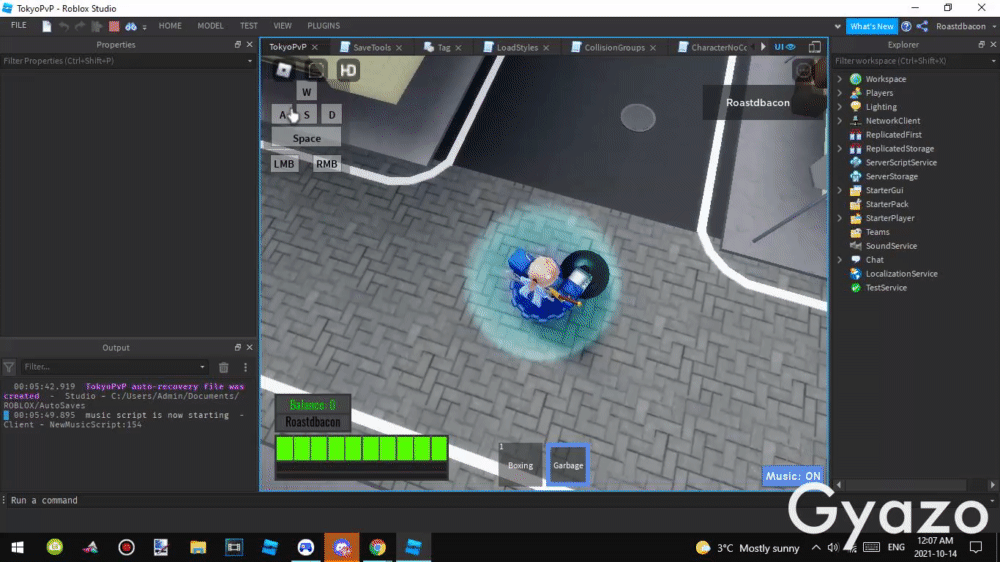Screen dimensions: 1000x562
Task: Close the TokyoPvP tab
Action: pos(314,47)
